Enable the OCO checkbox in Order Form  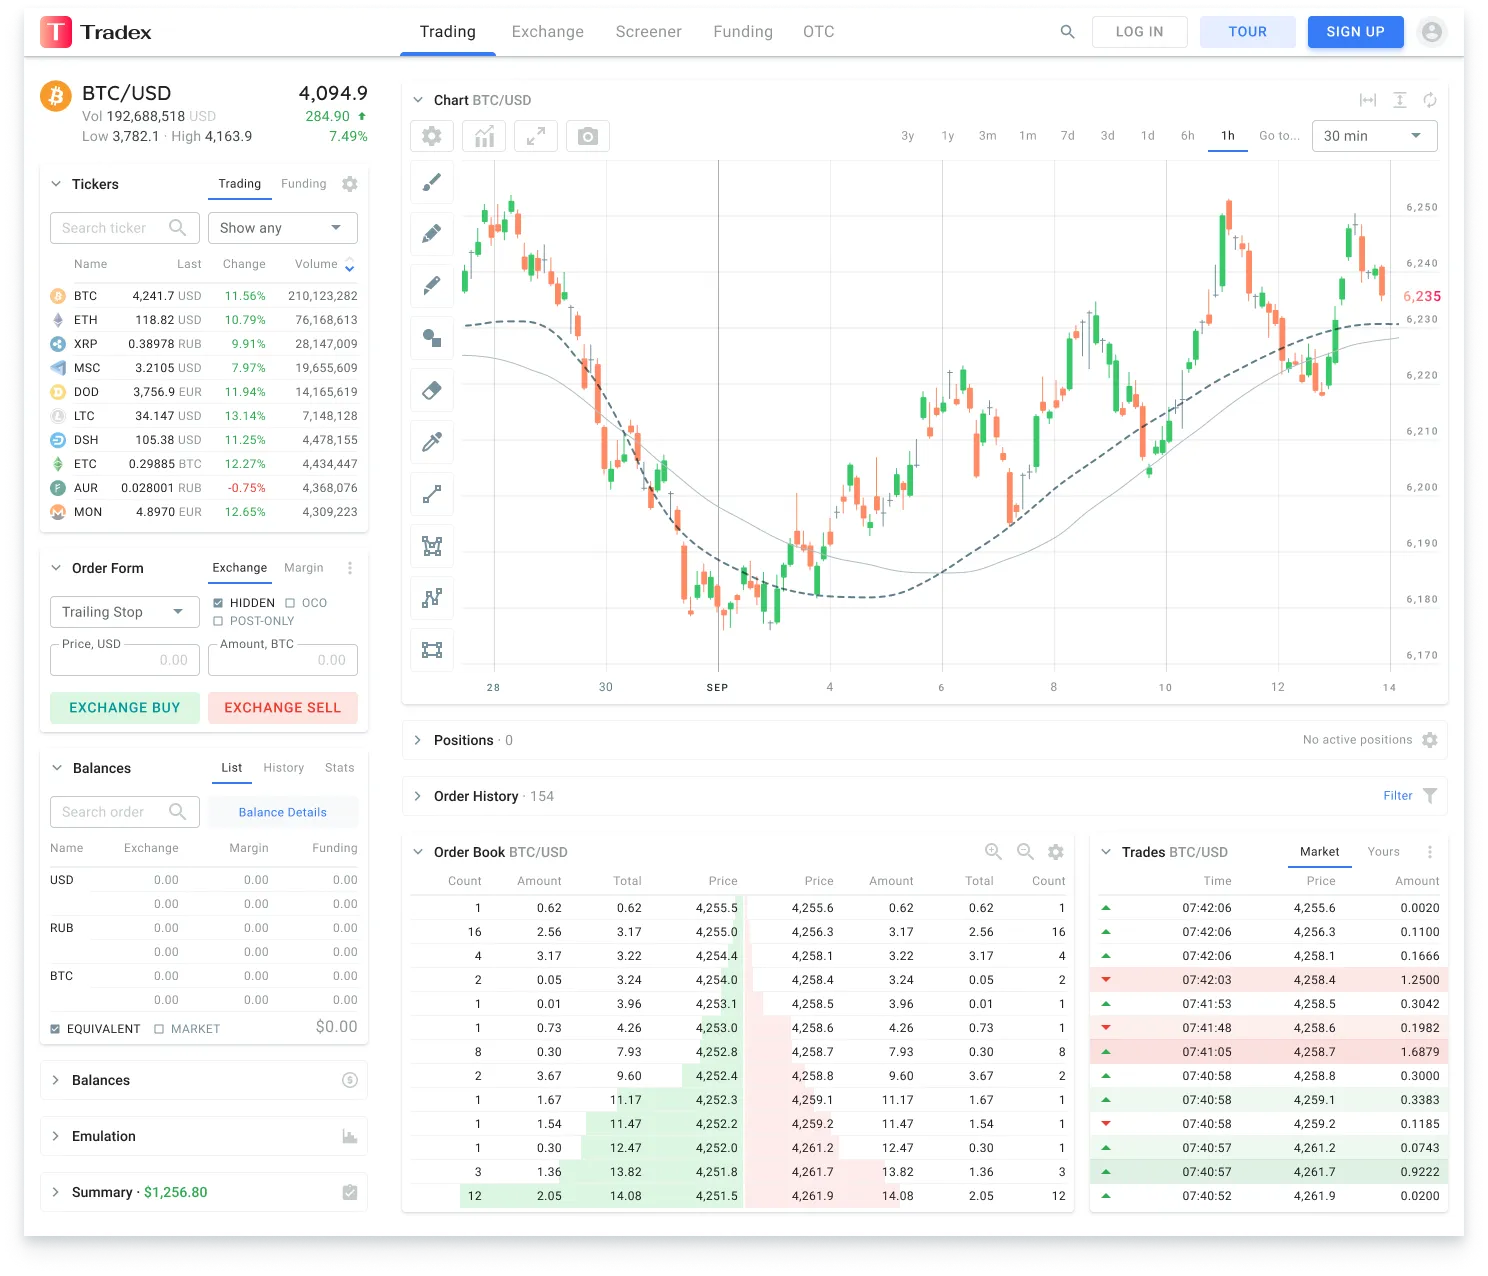(x=290, y=602)
